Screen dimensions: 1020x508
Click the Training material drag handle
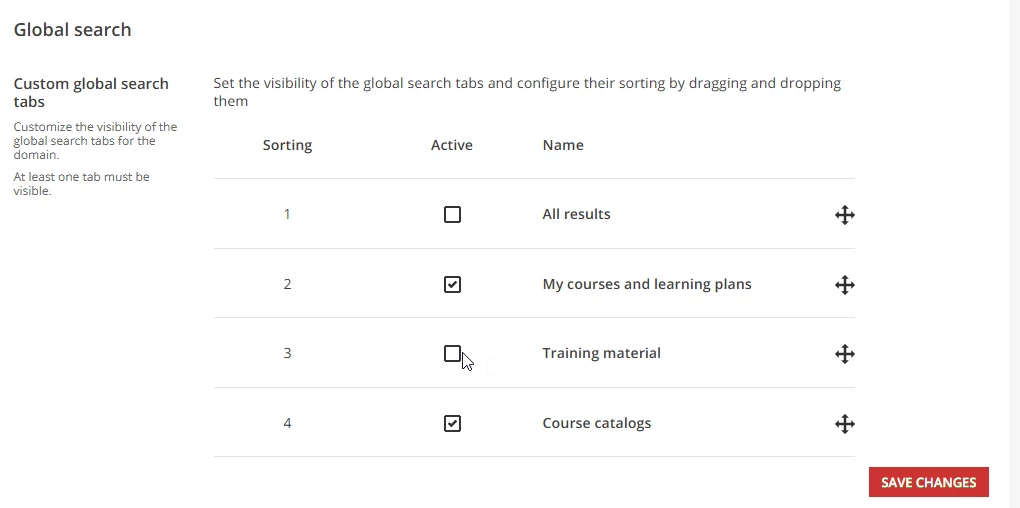tap(844, 354)
